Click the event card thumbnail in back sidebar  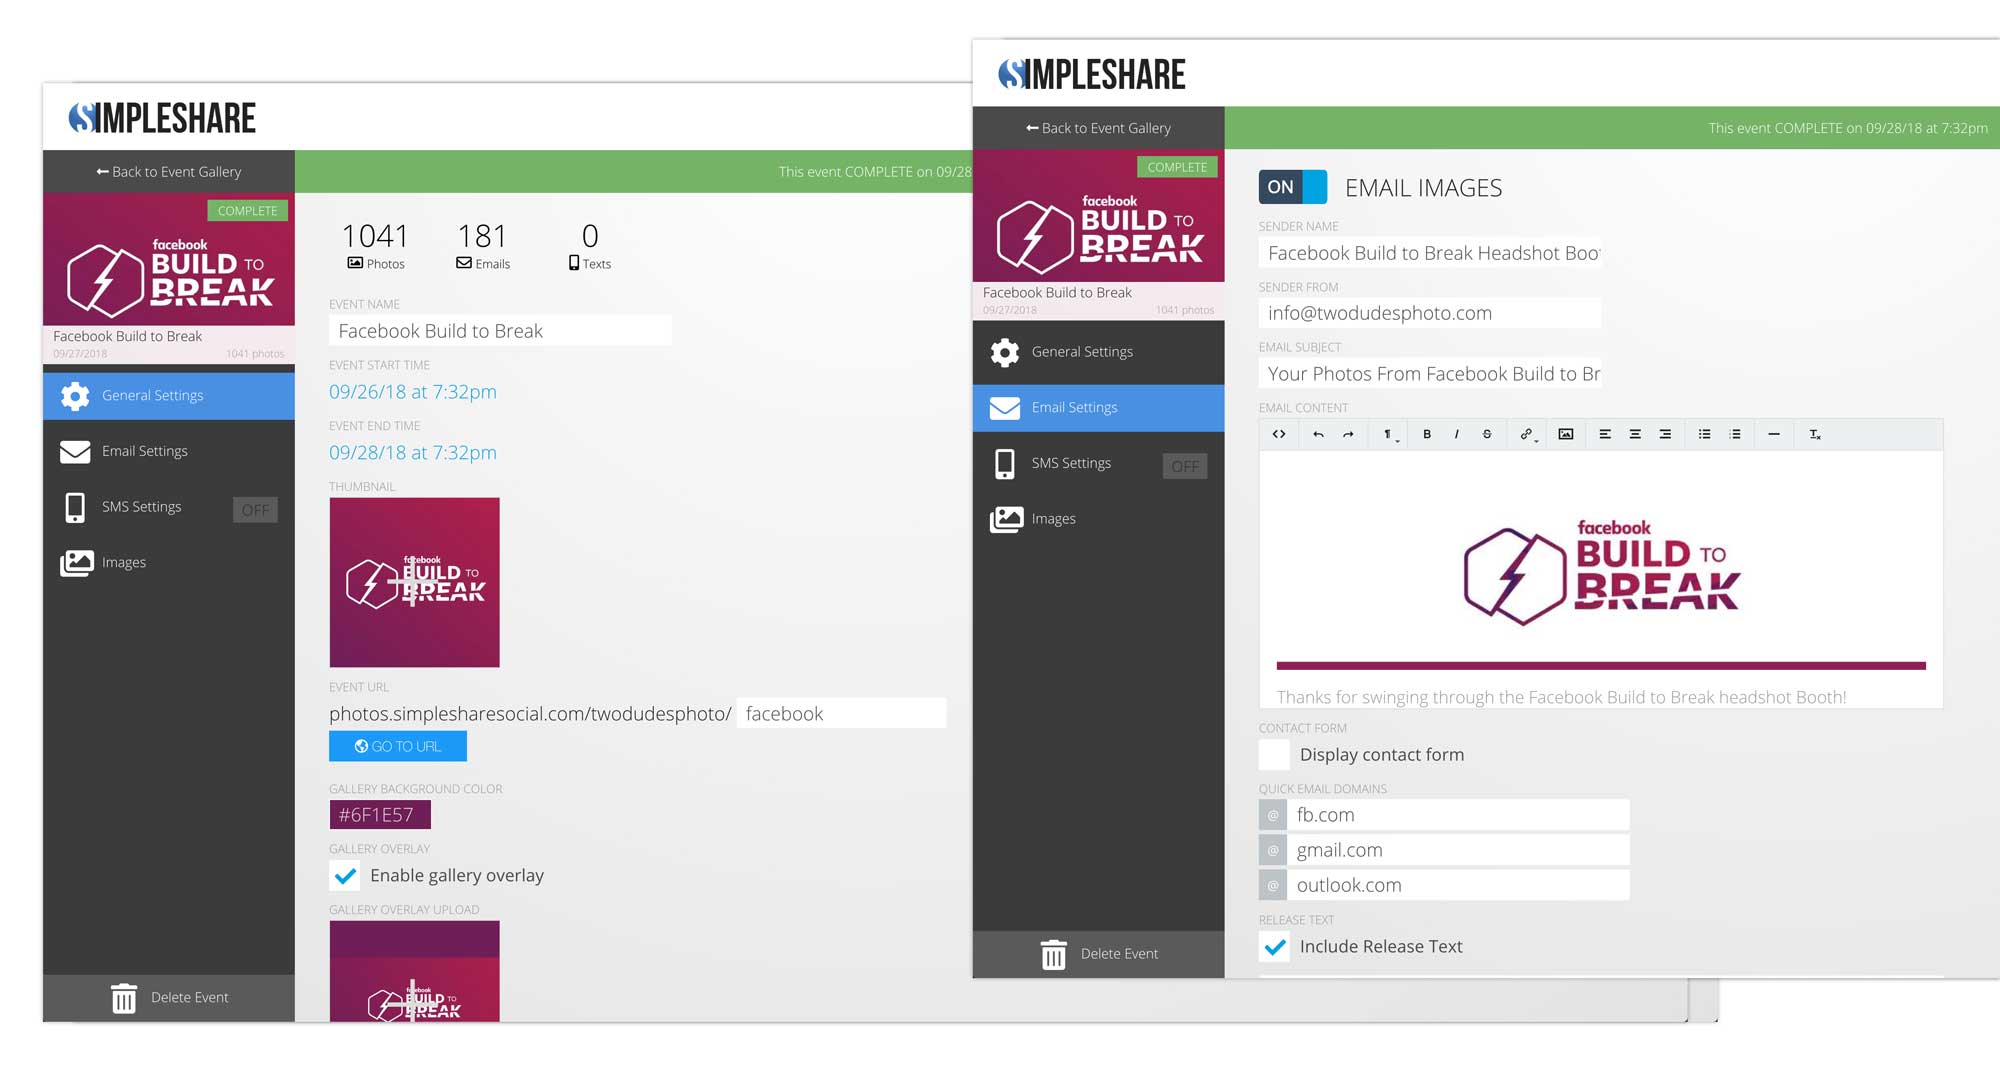[169, 259]
